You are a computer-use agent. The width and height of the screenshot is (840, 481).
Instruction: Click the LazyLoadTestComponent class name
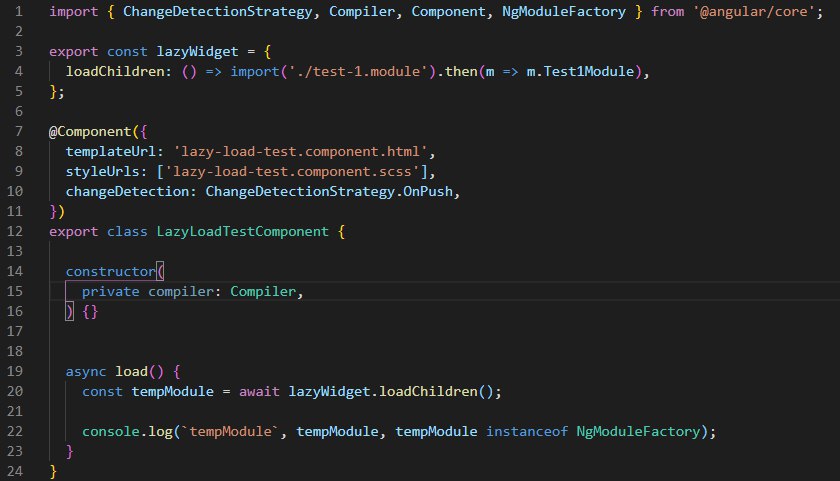coord(243,231)
